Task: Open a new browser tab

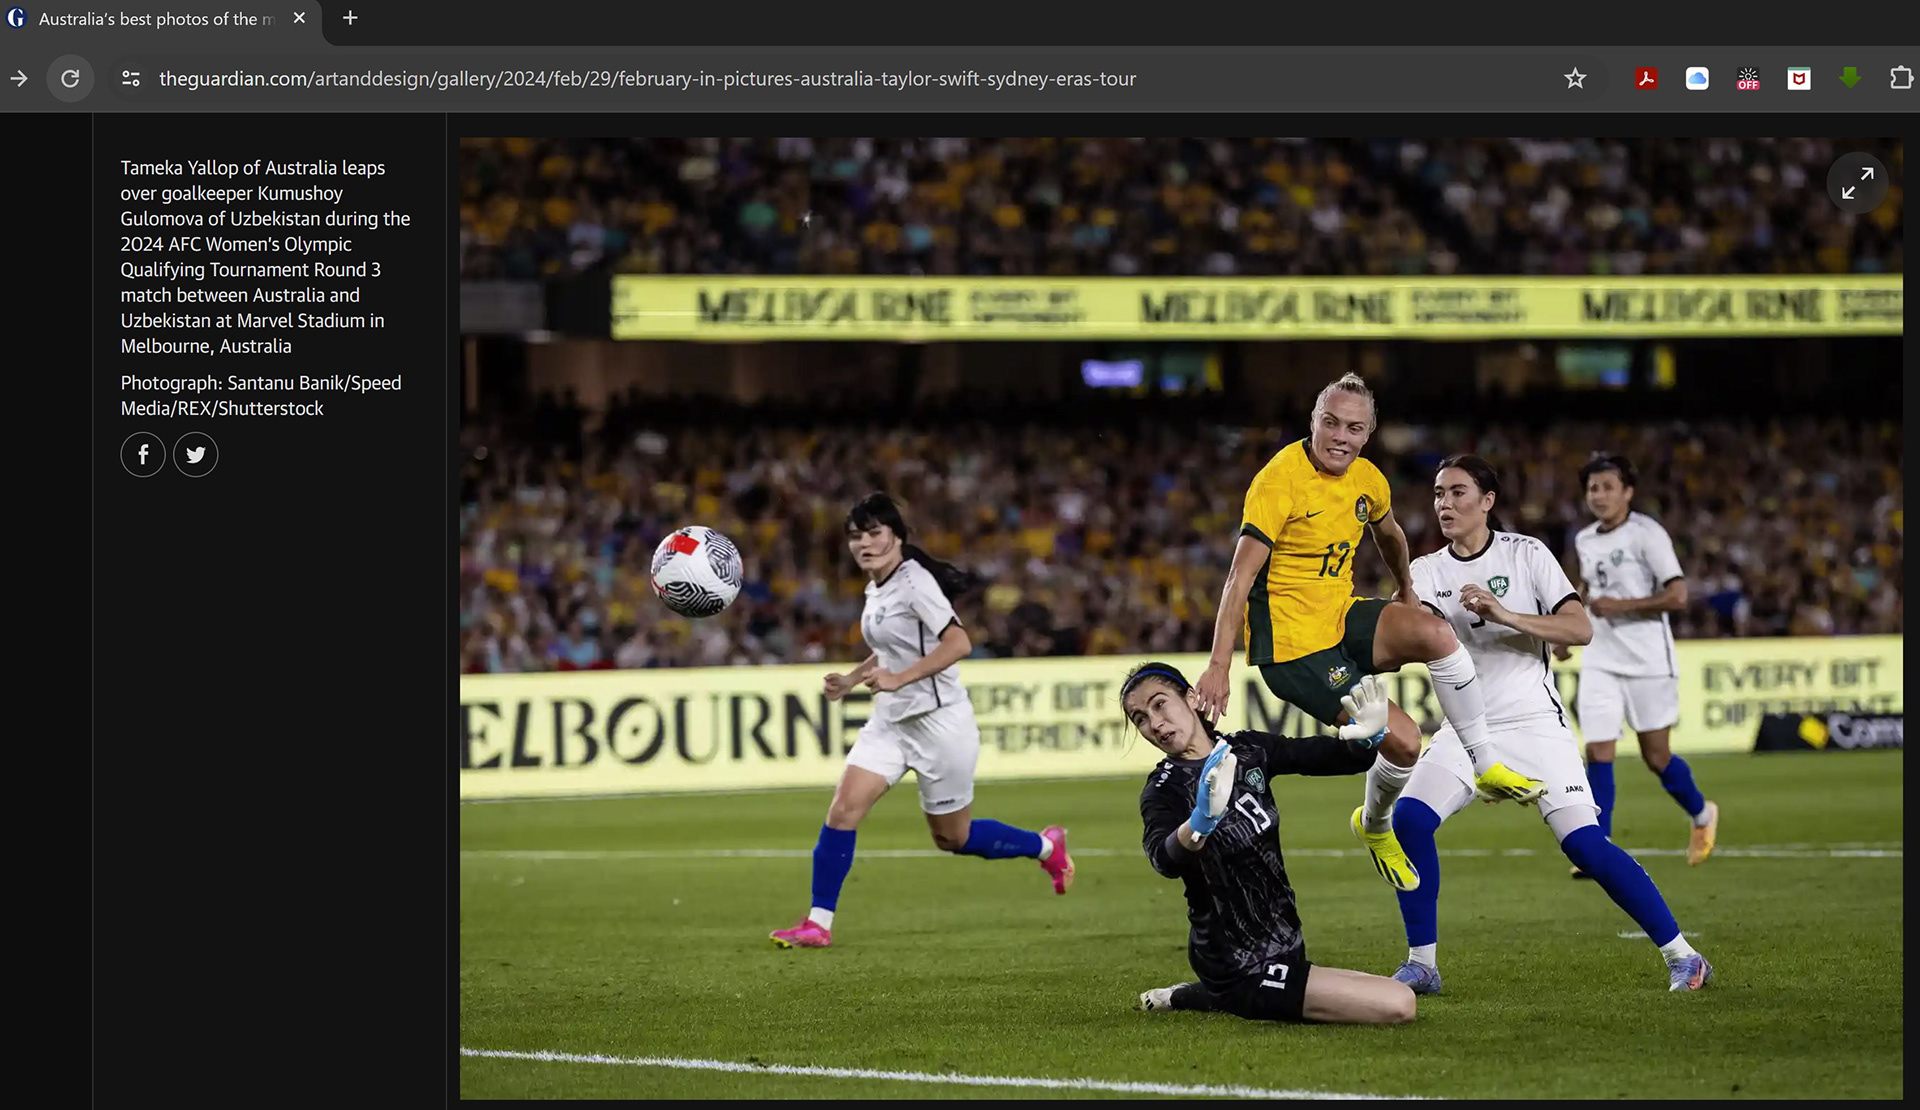Action: pyautogui.click(x=350, y=18)
